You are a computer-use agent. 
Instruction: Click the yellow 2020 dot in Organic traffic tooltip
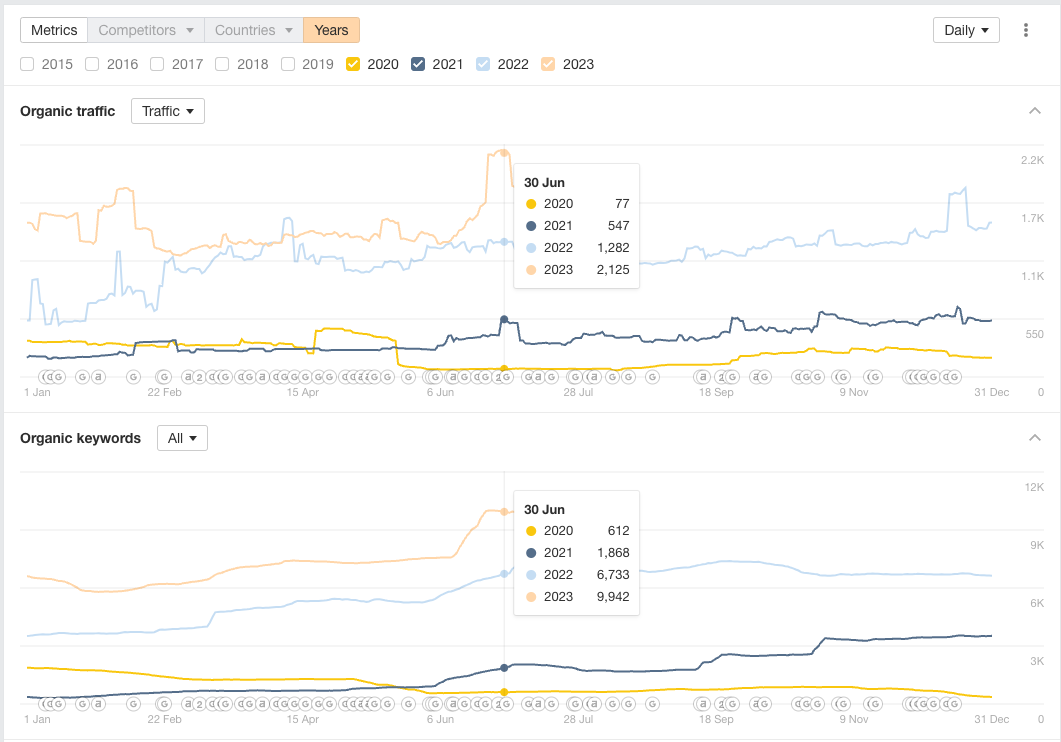click(531, 204)
